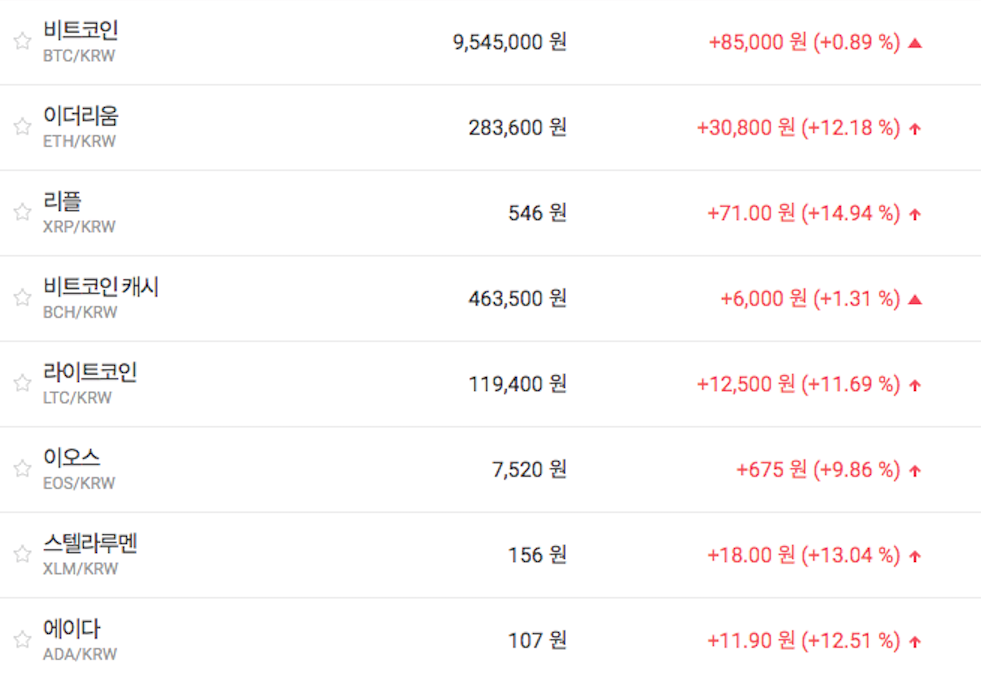The height and width of the screenshot is (678, 981).
Task: Toggle the 에이다 favorite star
Action: pyautogui.click(x=22, y=639)
